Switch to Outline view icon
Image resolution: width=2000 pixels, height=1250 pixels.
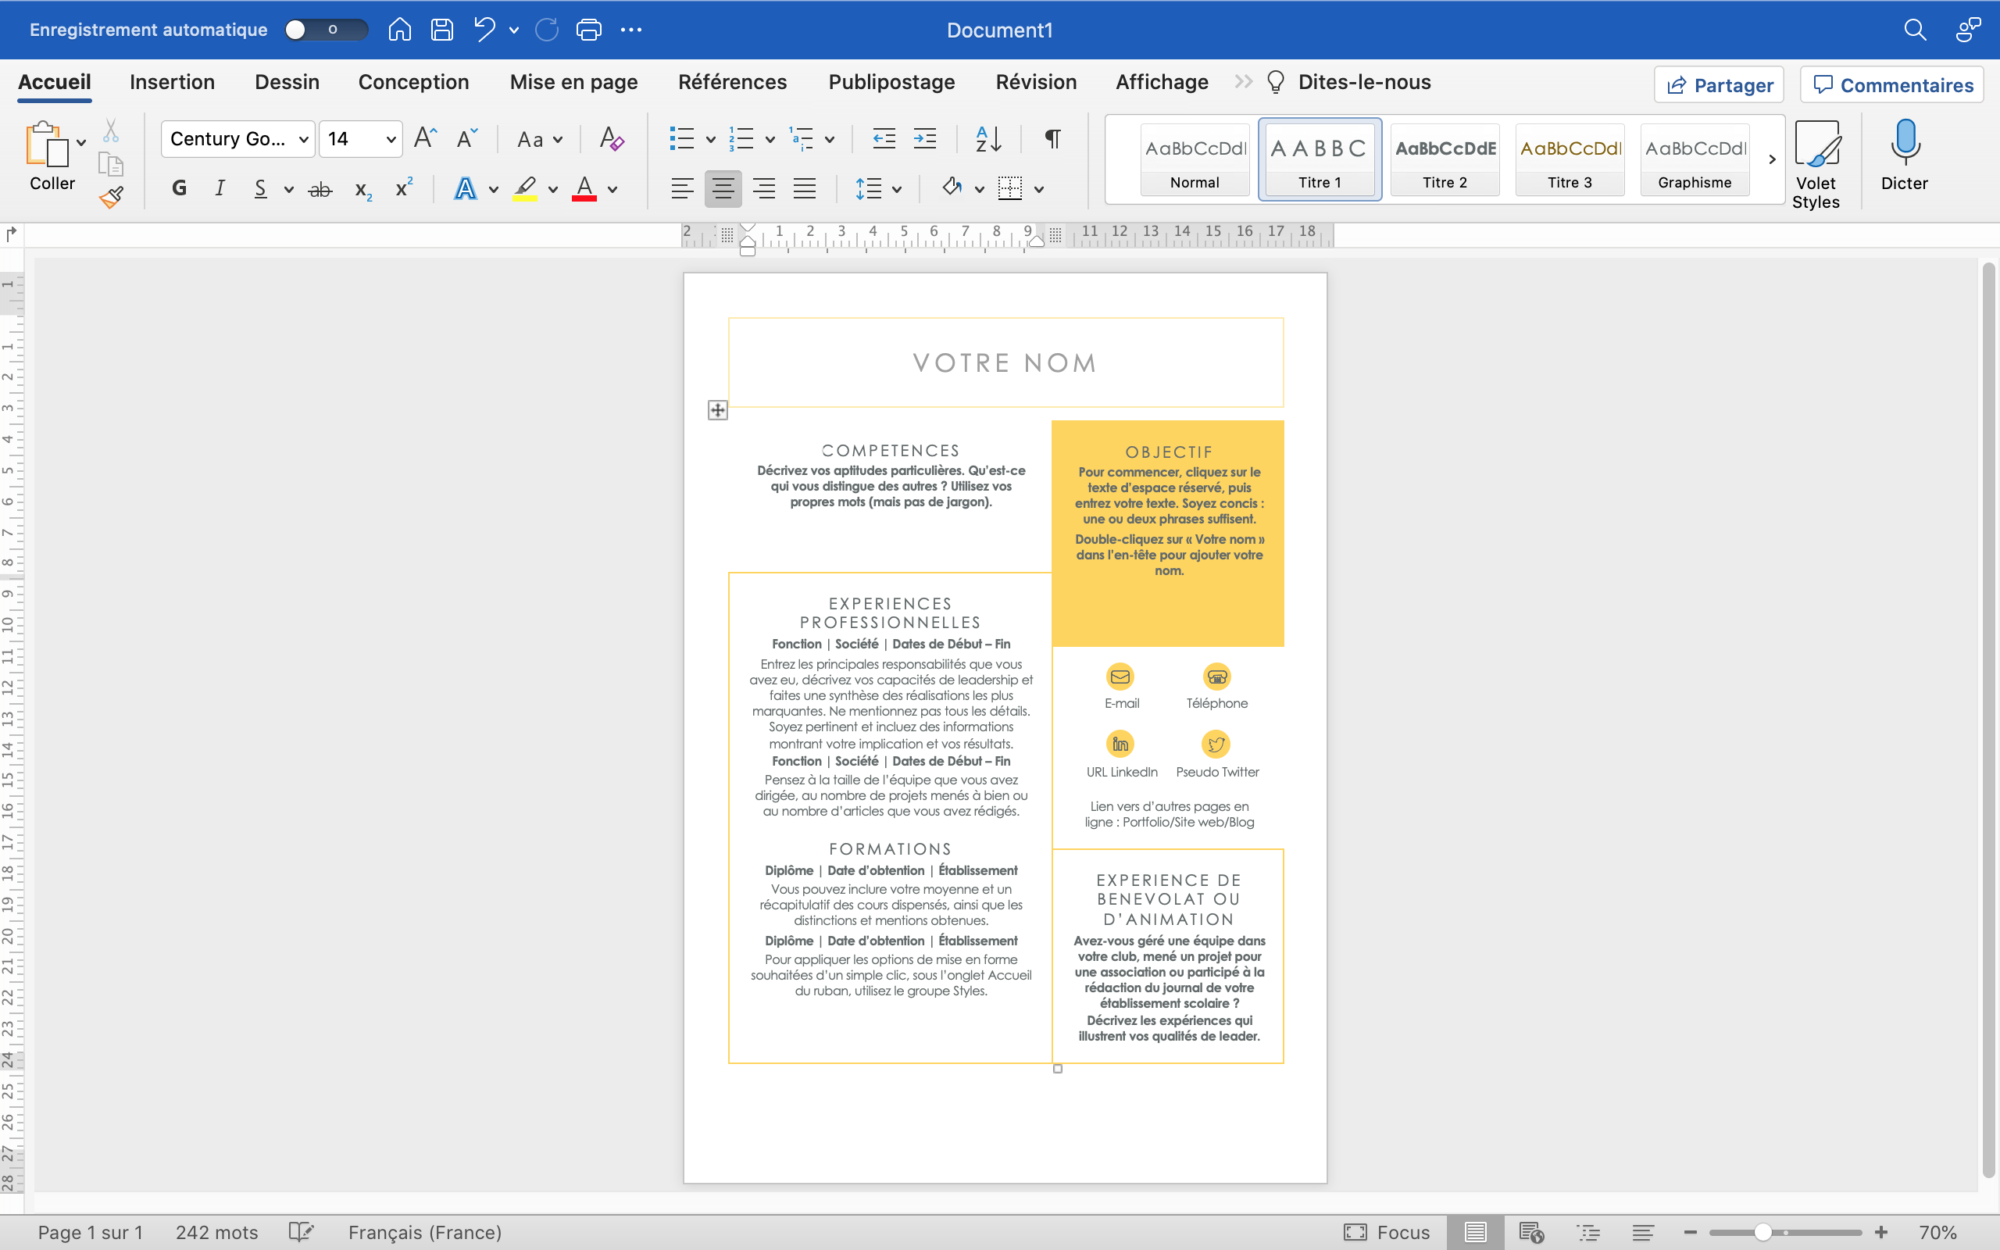[x=1588, y=1232]
